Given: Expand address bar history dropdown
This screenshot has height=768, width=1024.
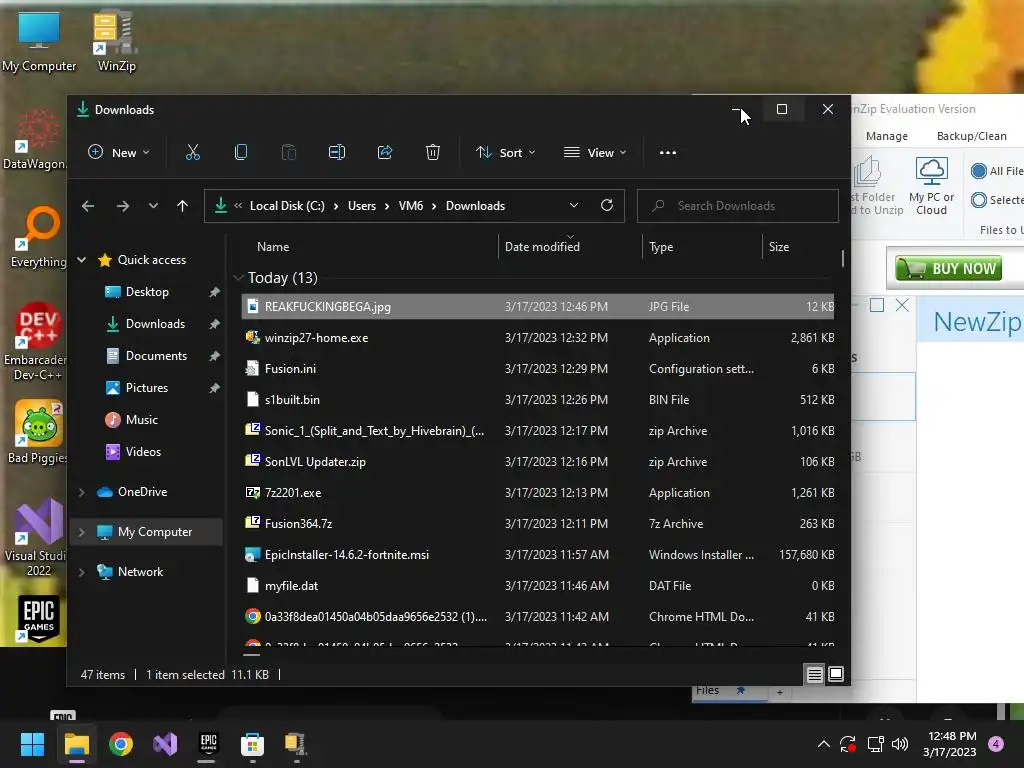Looking at the screenshot, I should click(573, 206).
